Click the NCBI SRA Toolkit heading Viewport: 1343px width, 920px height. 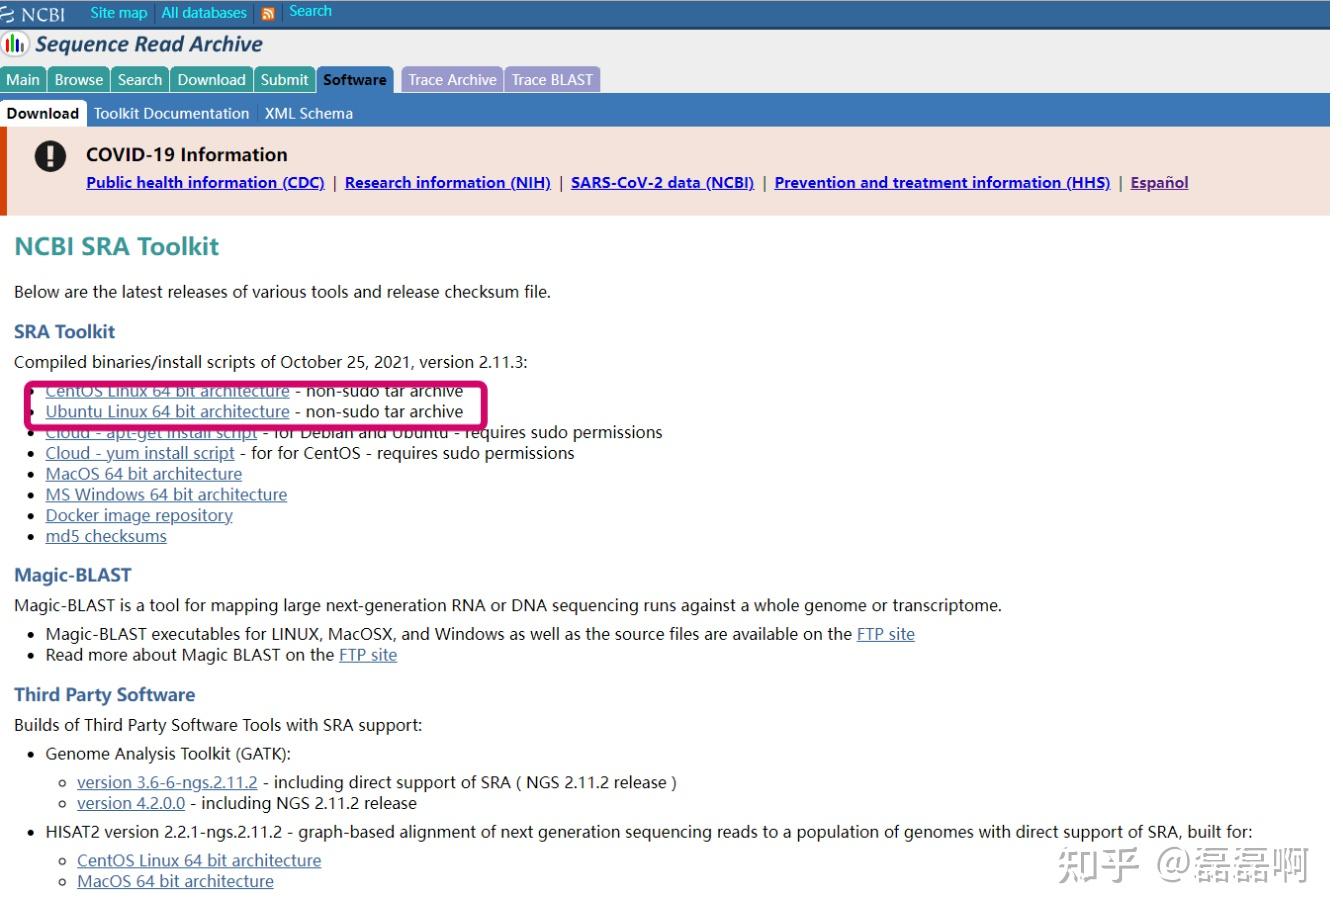[117, 247]
